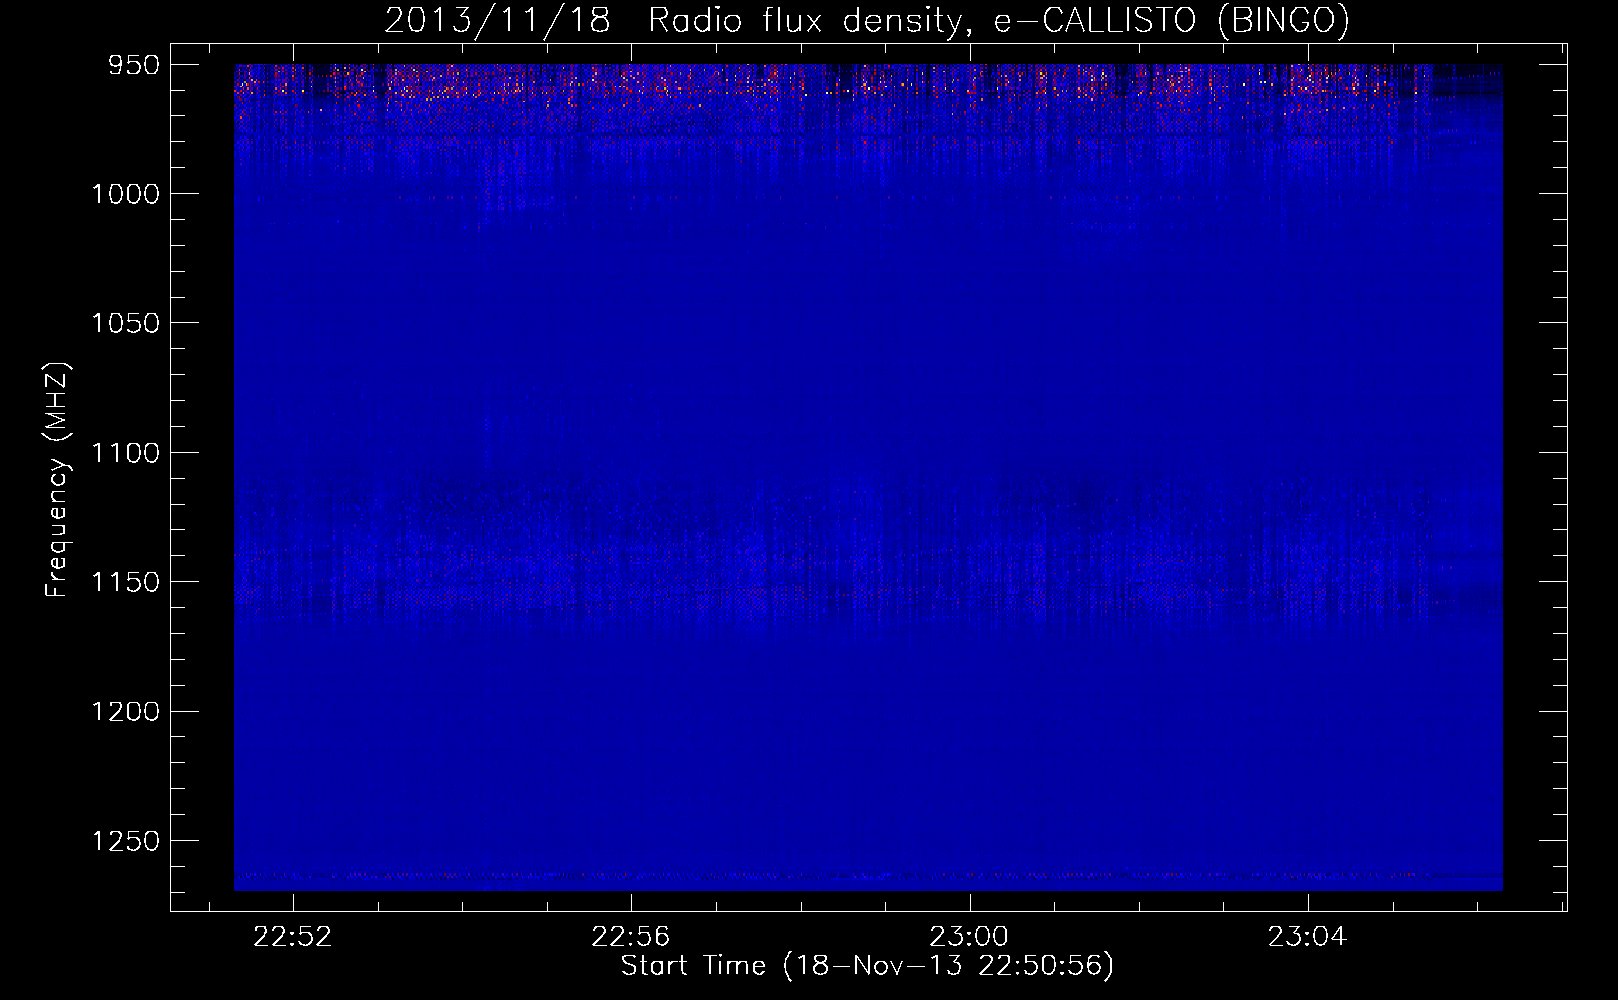Click the 950 frequency tick label
1618x1000 pixels.
coord(134,65)
